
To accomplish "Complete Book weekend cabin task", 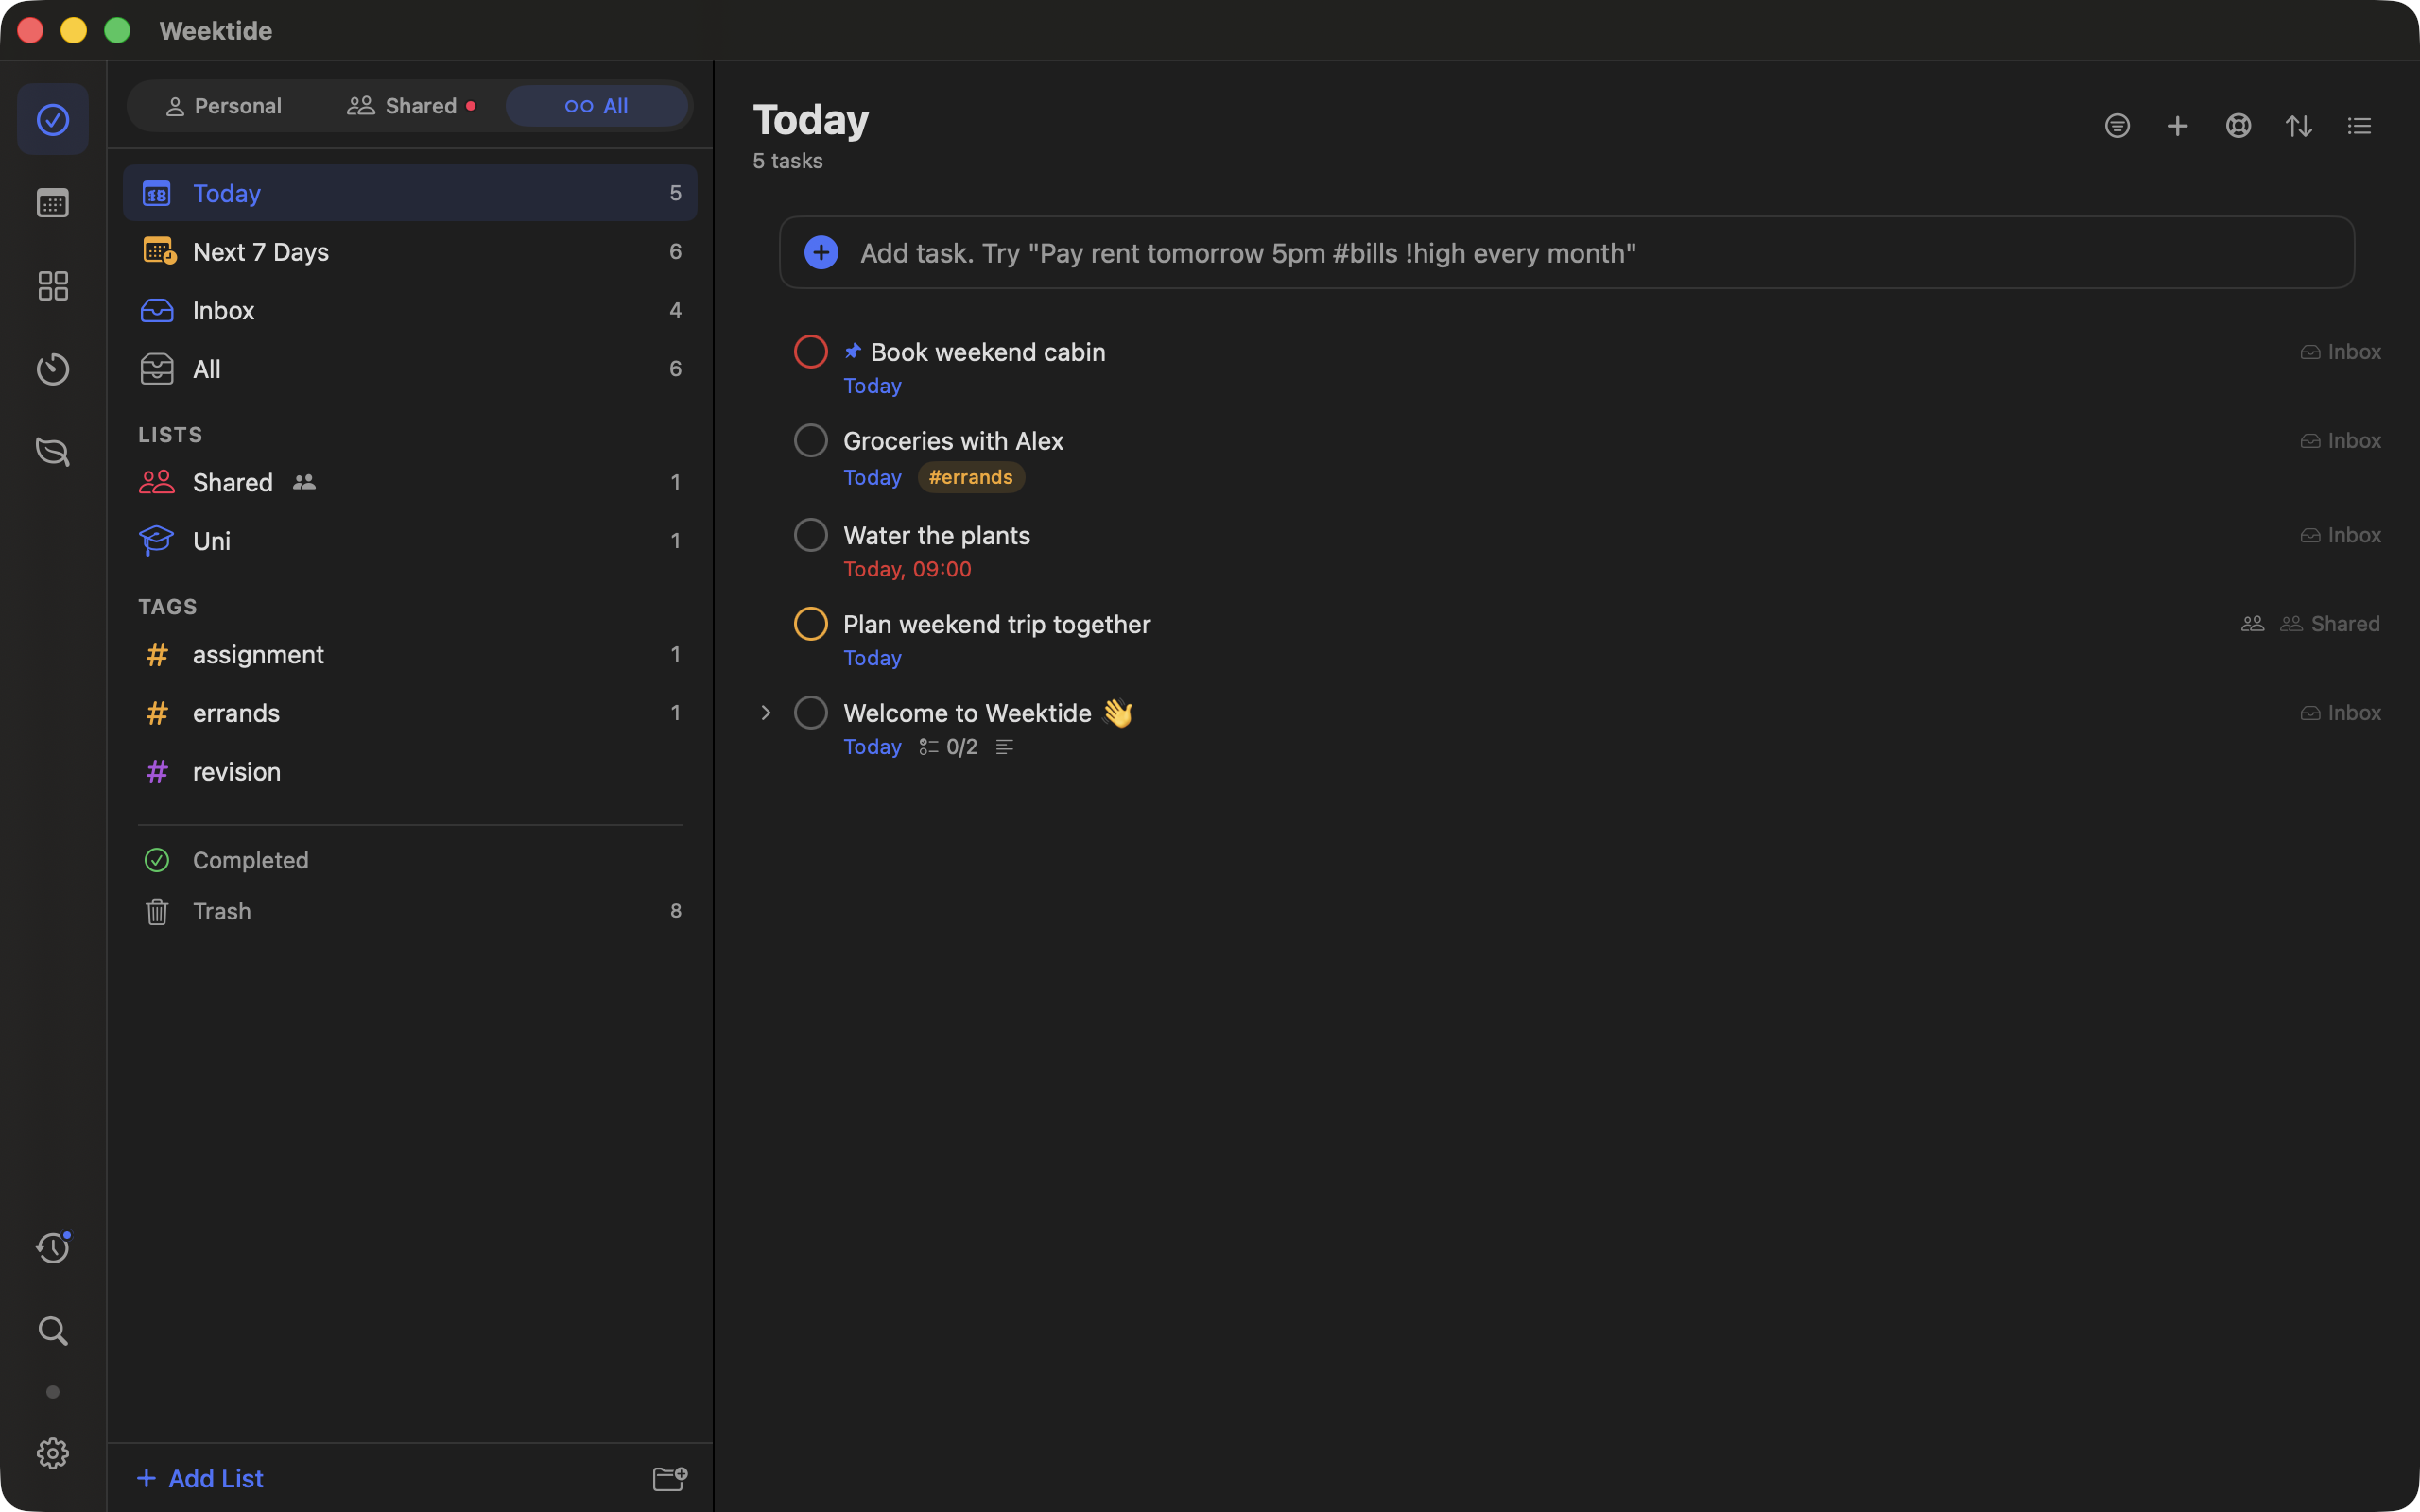I will [x=811, y=352].
